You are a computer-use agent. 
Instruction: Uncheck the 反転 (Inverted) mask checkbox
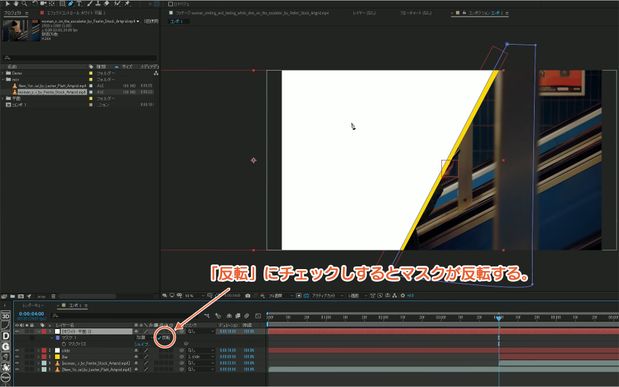pos(159,338)
